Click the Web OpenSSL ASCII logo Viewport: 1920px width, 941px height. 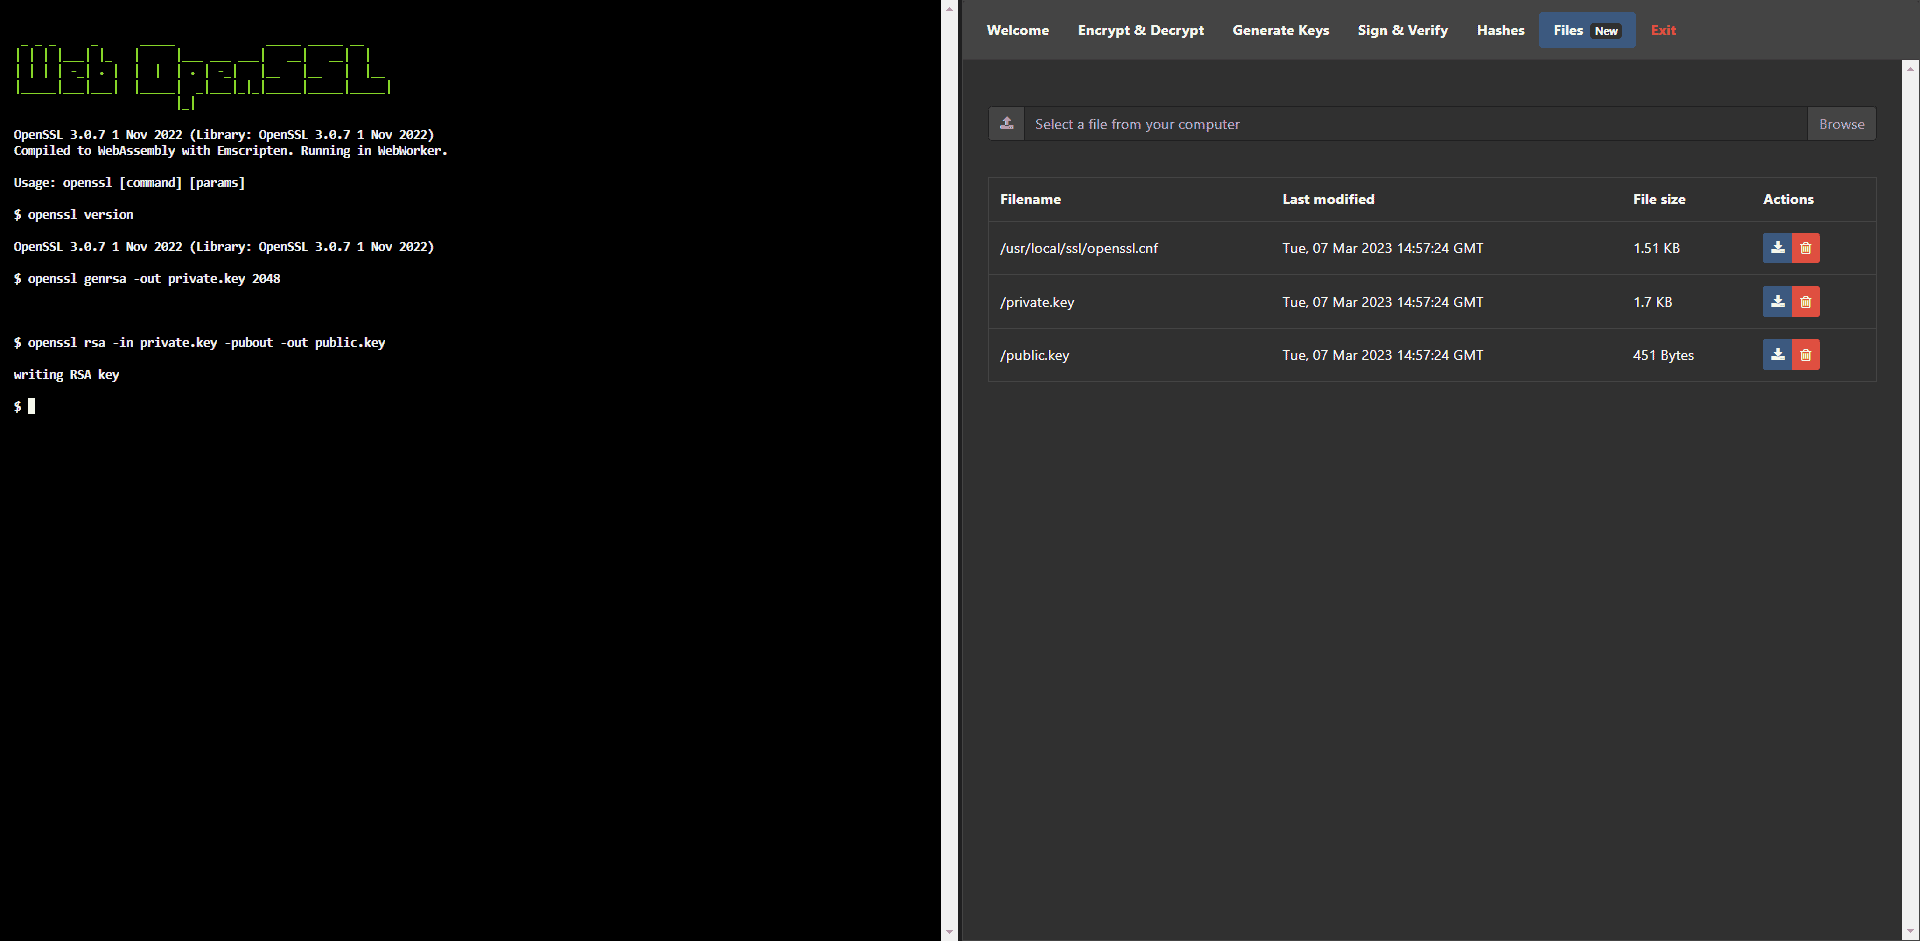[202, 75]
